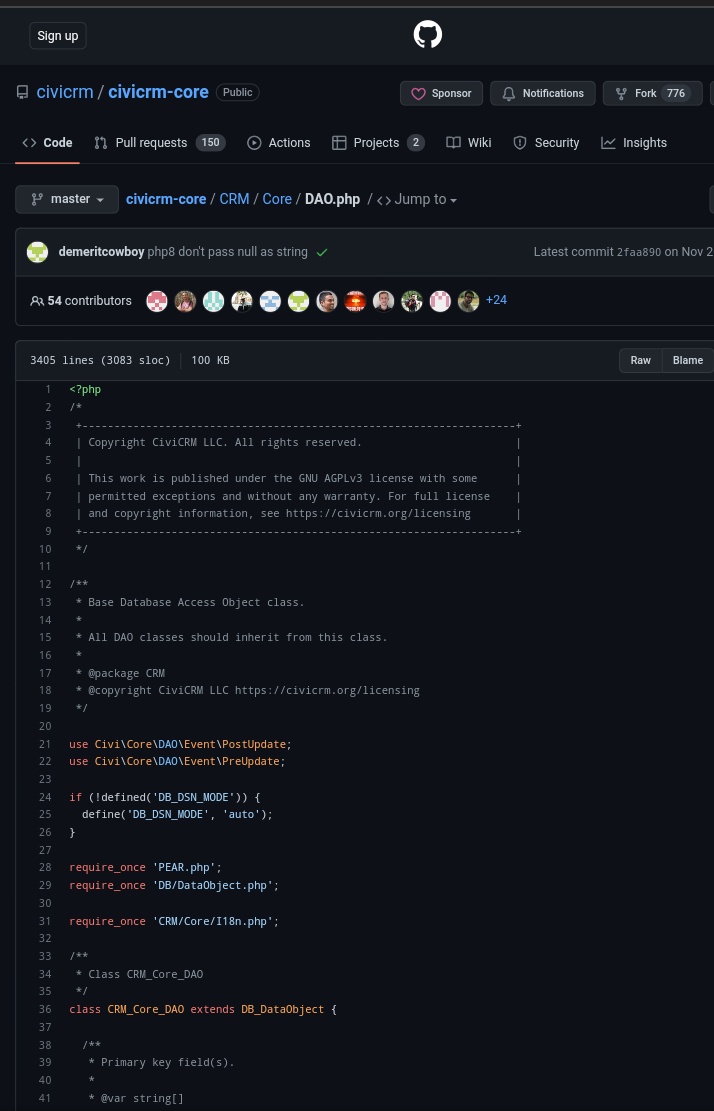Screen dimensions: 714x1111
Task: Go to CRM folder in breadcrumb
Action: point(234,199)
